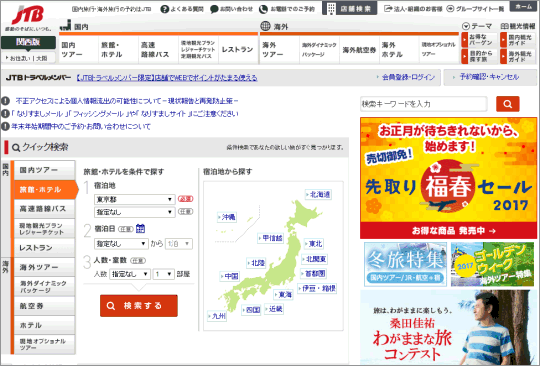Open the よくある質問 help icon

tap(165, 9)
